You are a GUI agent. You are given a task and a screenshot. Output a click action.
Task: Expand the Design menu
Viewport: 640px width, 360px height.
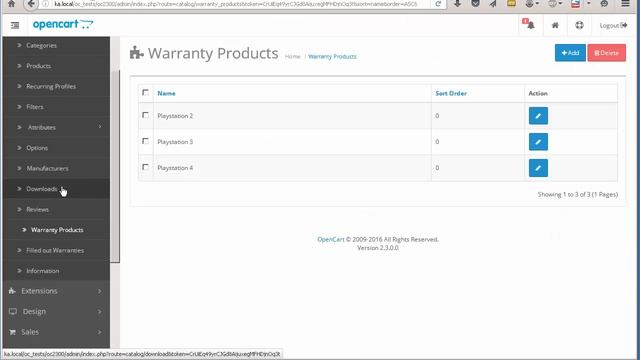[x=56, y=311]
